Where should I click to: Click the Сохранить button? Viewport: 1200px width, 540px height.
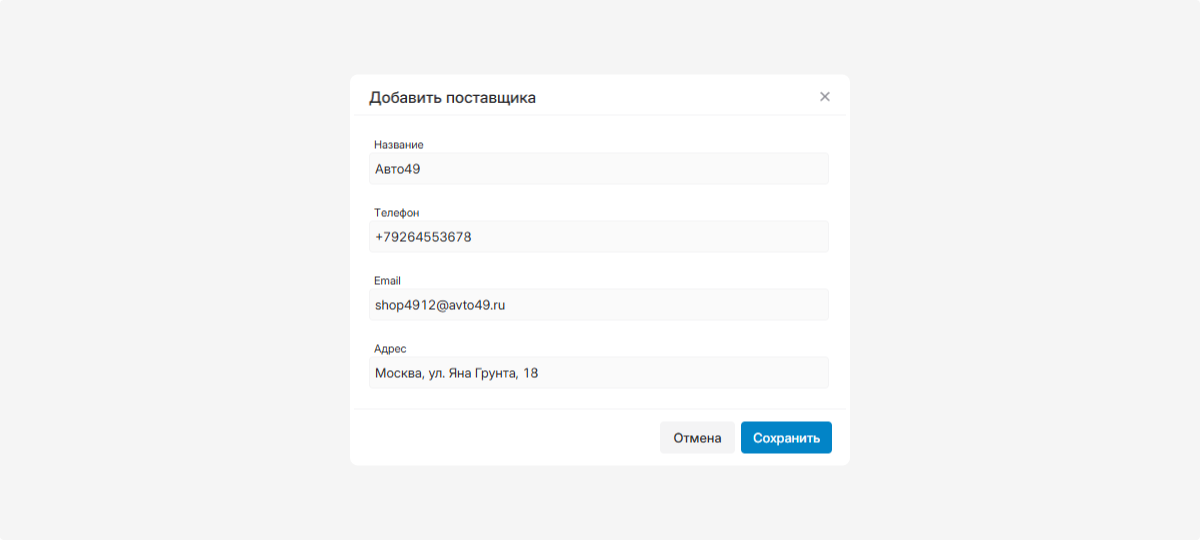[x=786, y=438]
